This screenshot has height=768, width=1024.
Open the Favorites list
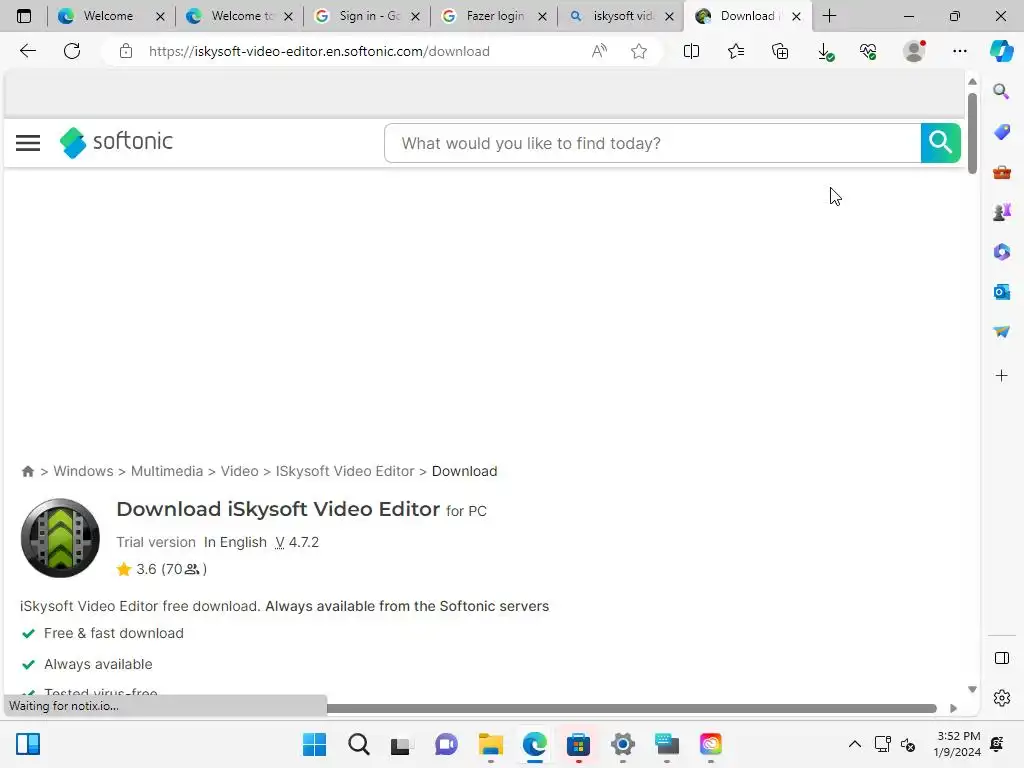[x=736, y=51]
